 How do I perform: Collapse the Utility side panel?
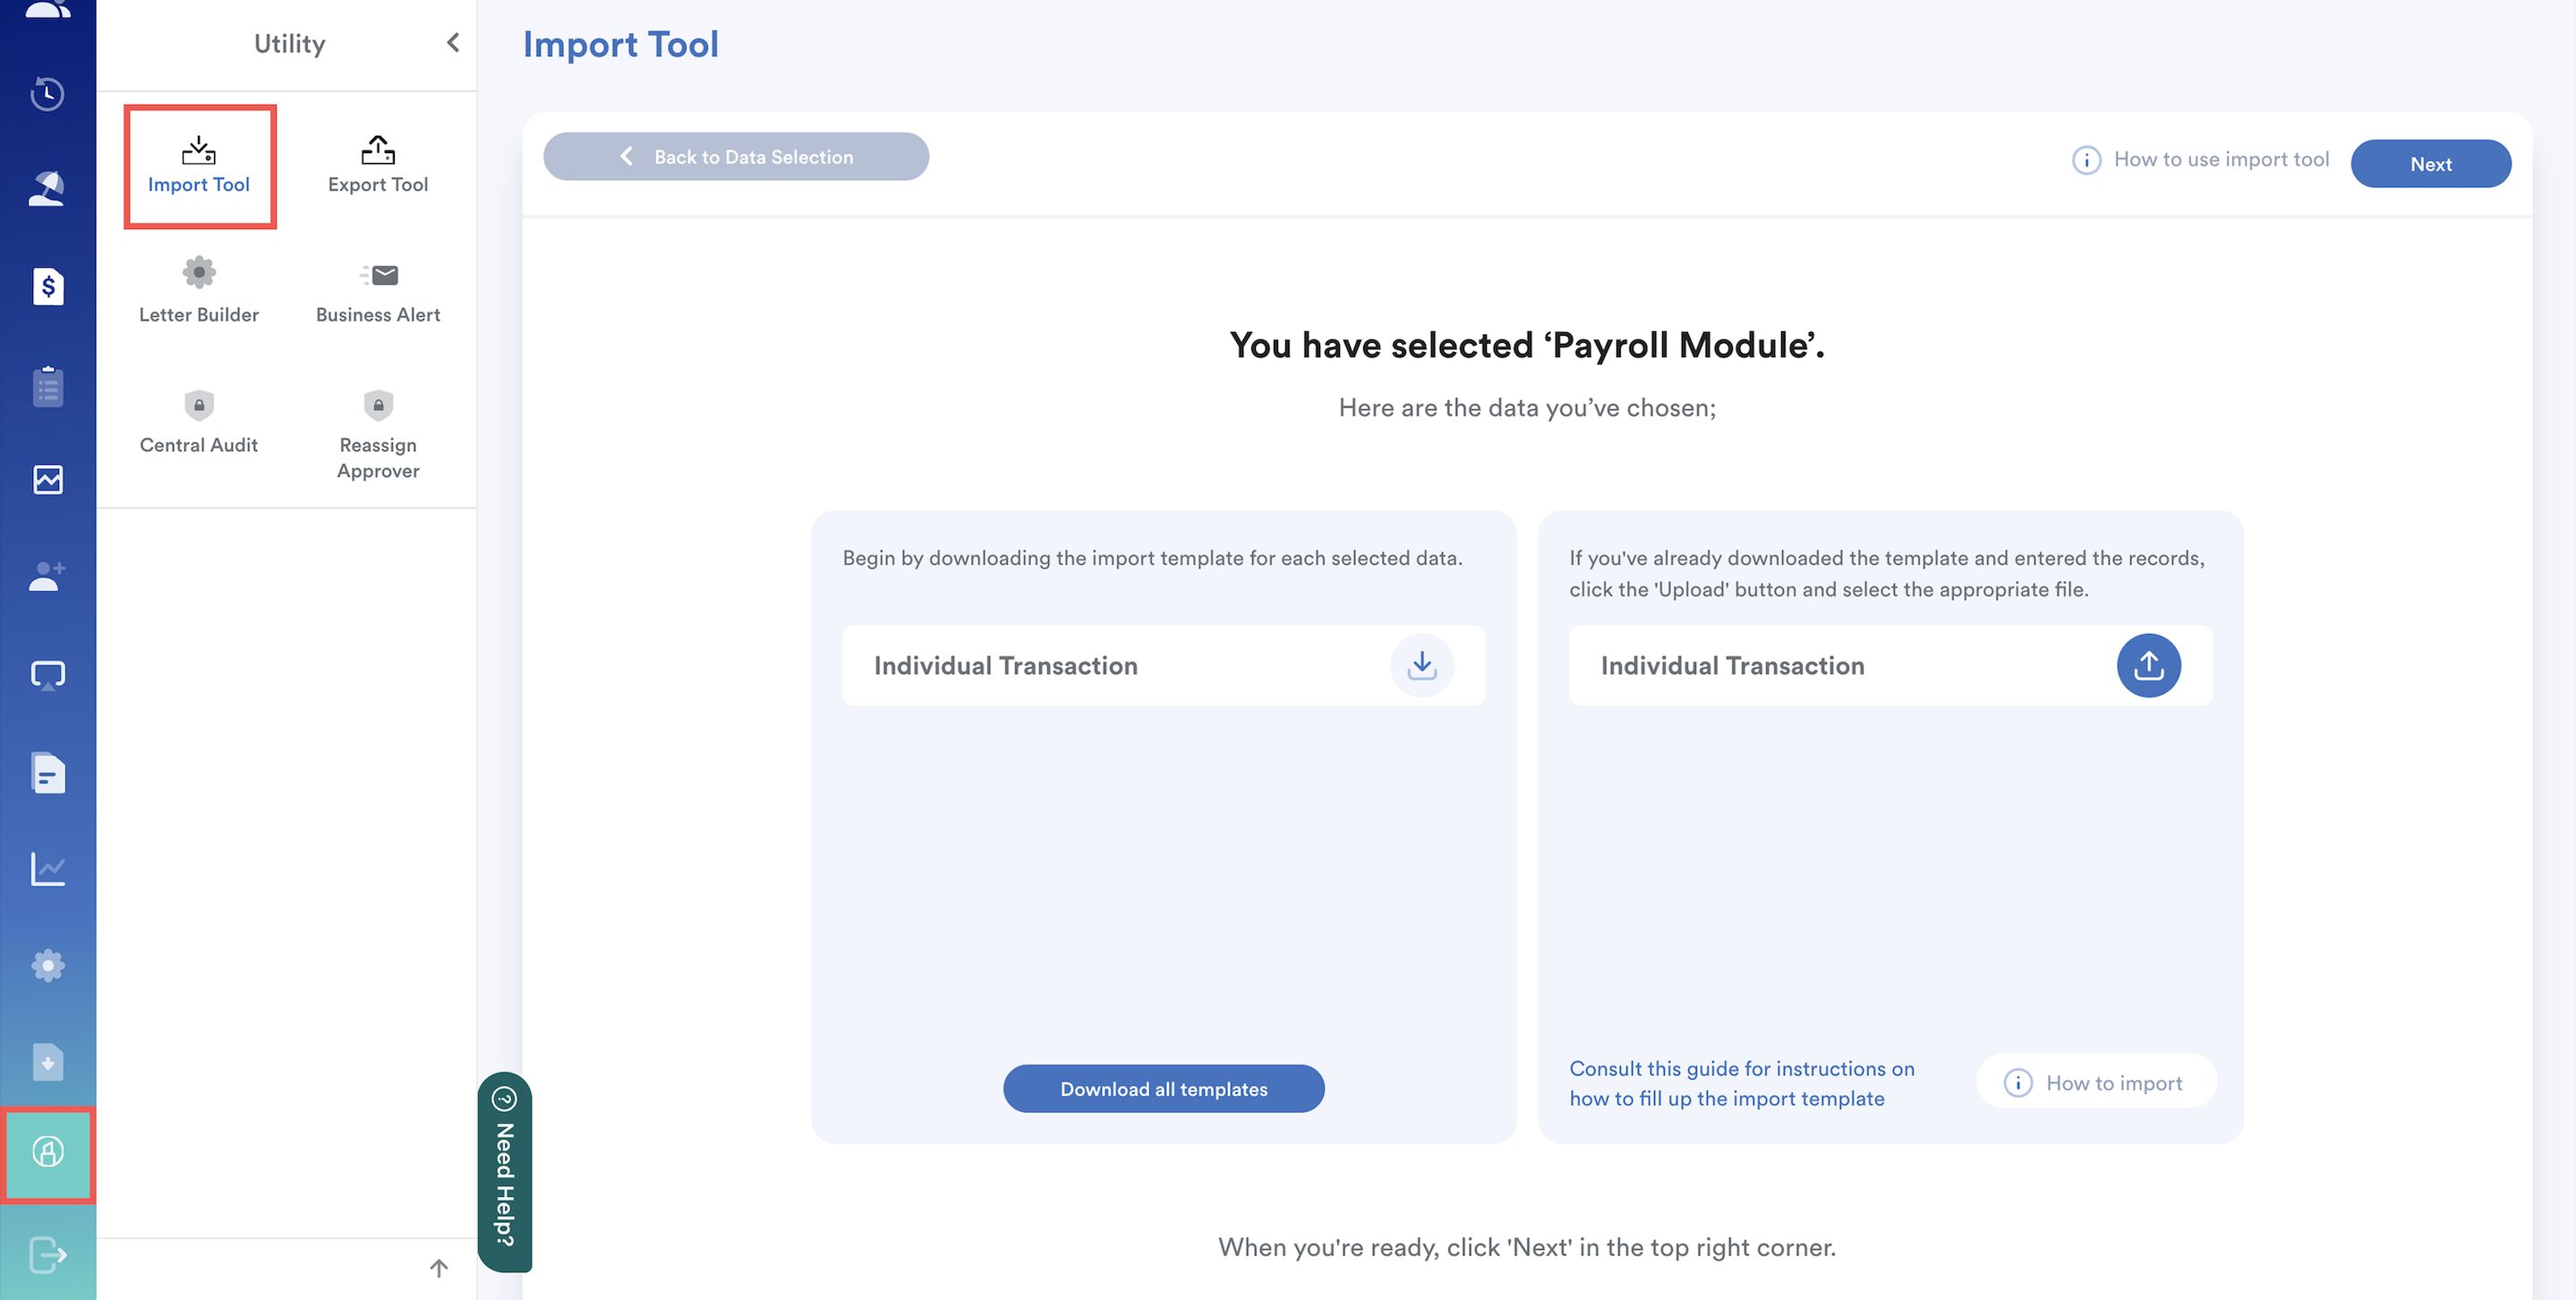pyautogui.click(x=453, y=43)
